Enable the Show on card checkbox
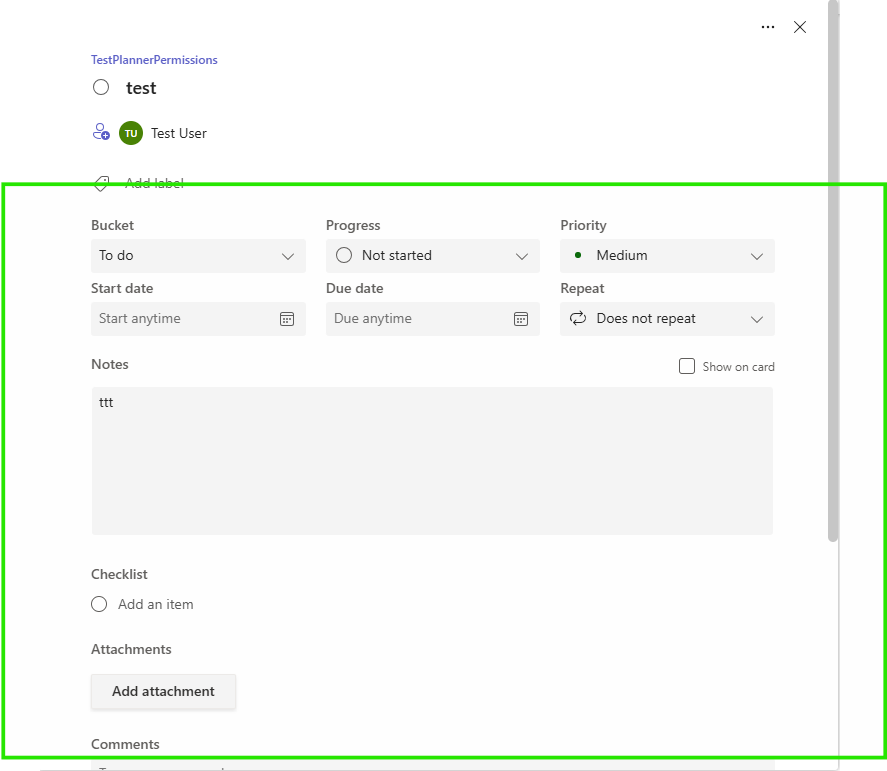 point(687,366)
